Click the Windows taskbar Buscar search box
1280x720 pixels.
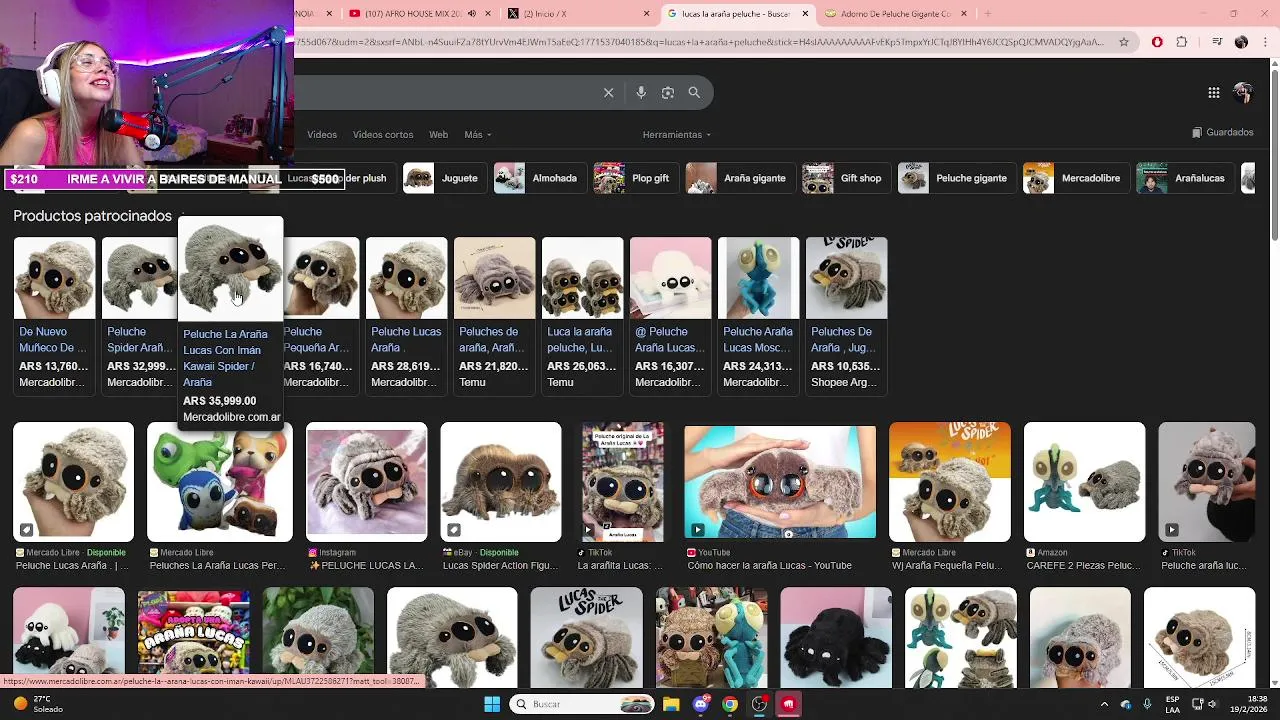(x=583, y=704)
